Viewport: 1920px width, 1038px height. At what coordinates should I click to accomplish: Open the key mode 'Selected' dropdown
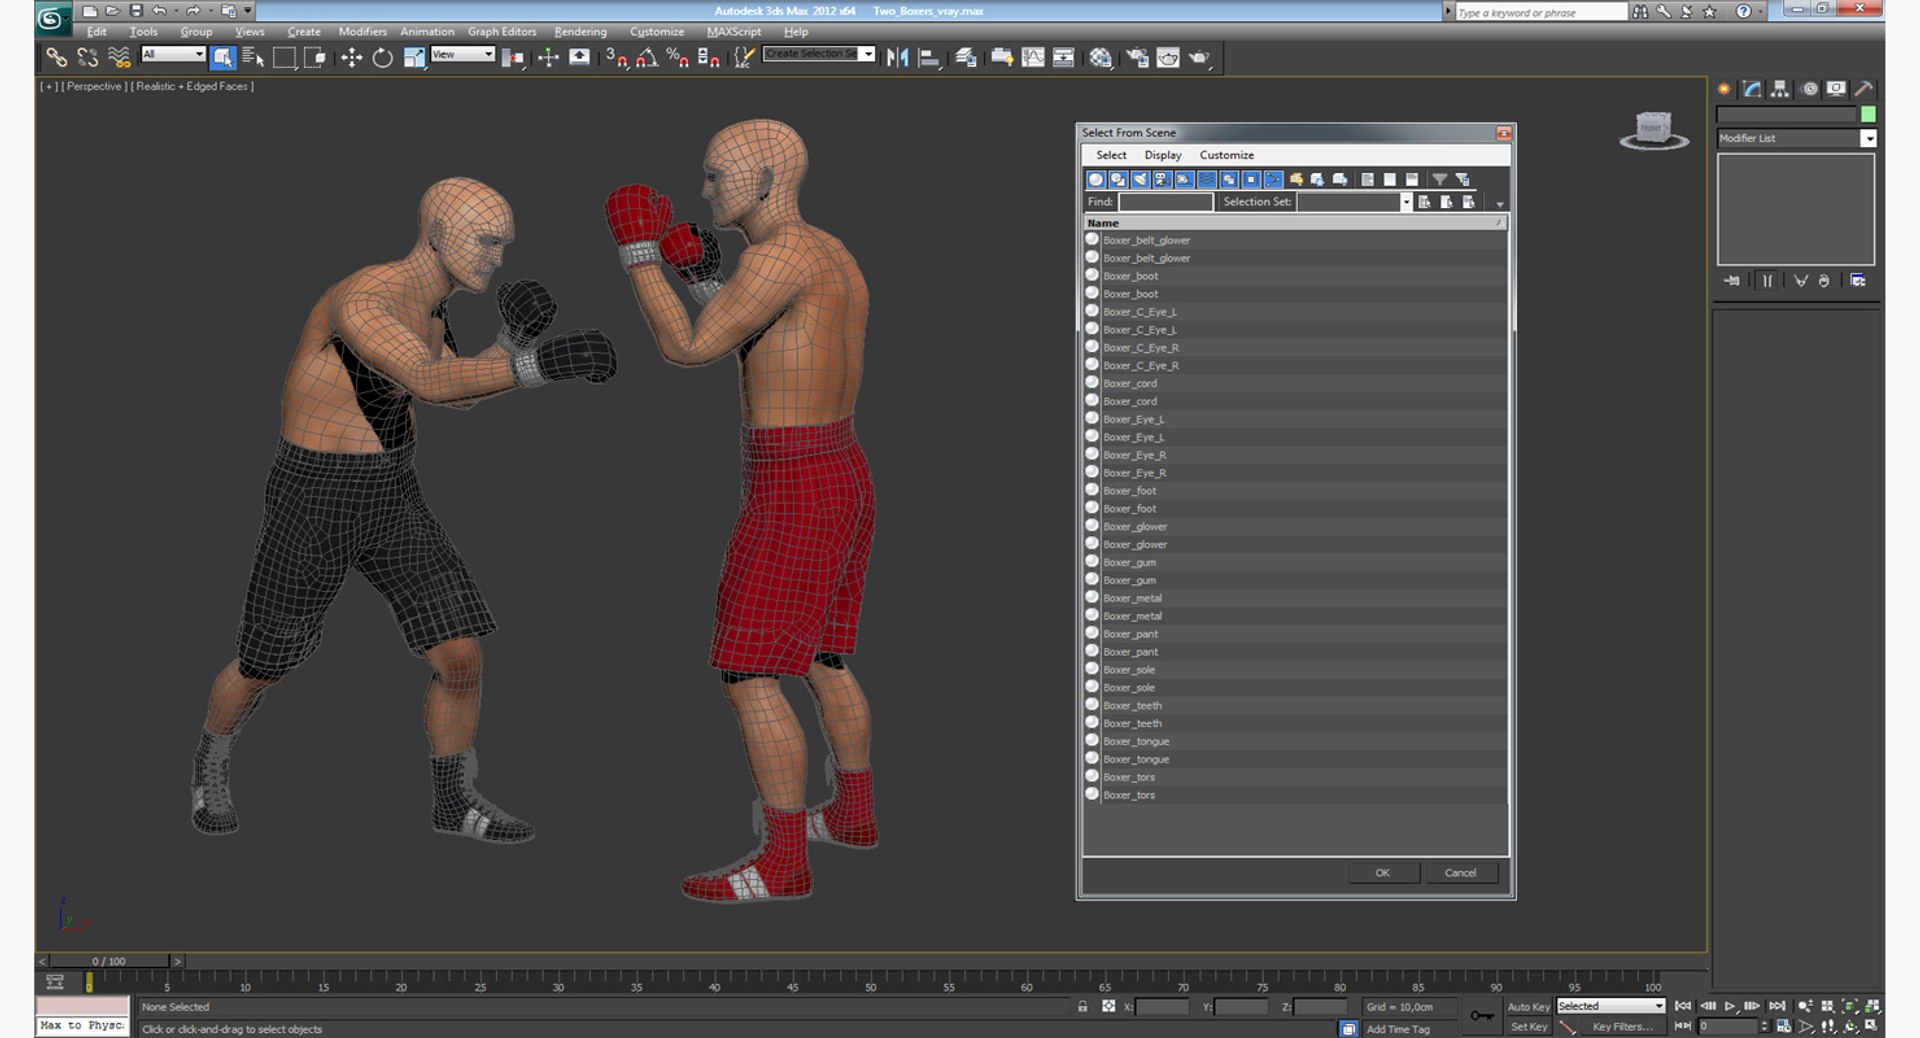click(x=1610, y=1006)
